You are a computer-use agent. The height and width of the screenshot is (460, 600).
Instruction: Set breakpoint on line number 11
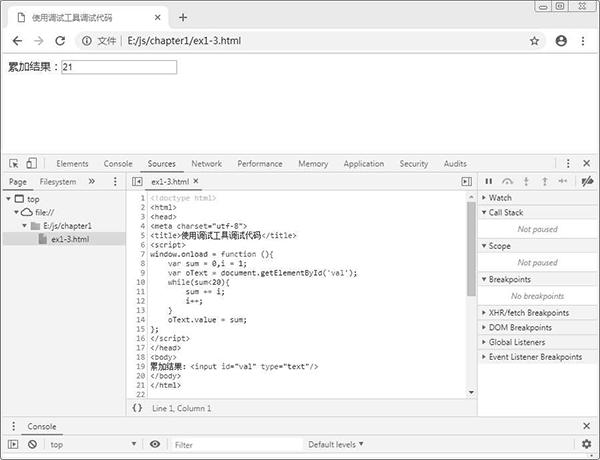(x=141, y=292)
